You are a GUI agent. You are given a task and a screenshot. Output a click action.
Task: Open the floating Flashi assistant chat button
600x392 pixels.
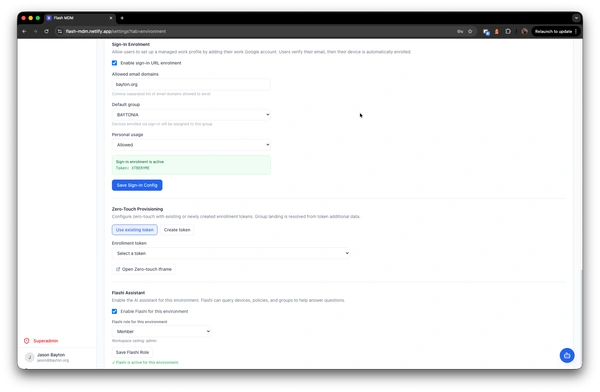click(x=567, y=355)
